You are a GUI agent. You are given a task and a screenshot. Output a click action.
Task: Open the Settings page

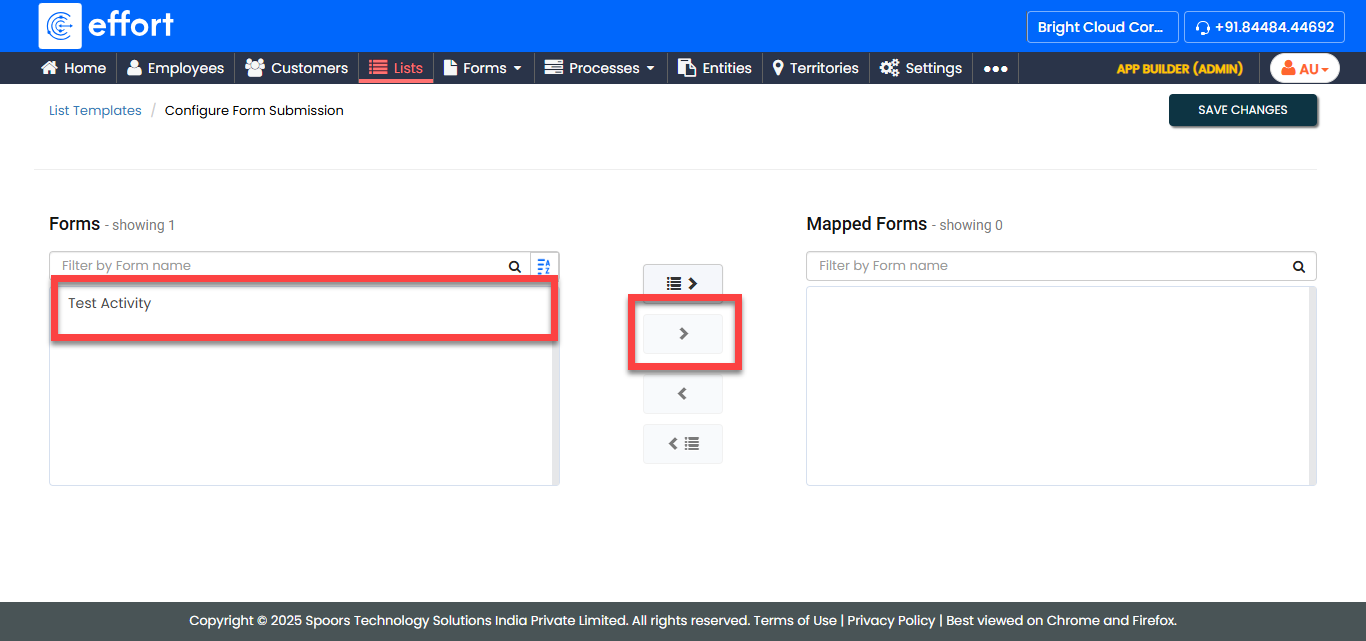pyautogui.click(x=921, y=68)
